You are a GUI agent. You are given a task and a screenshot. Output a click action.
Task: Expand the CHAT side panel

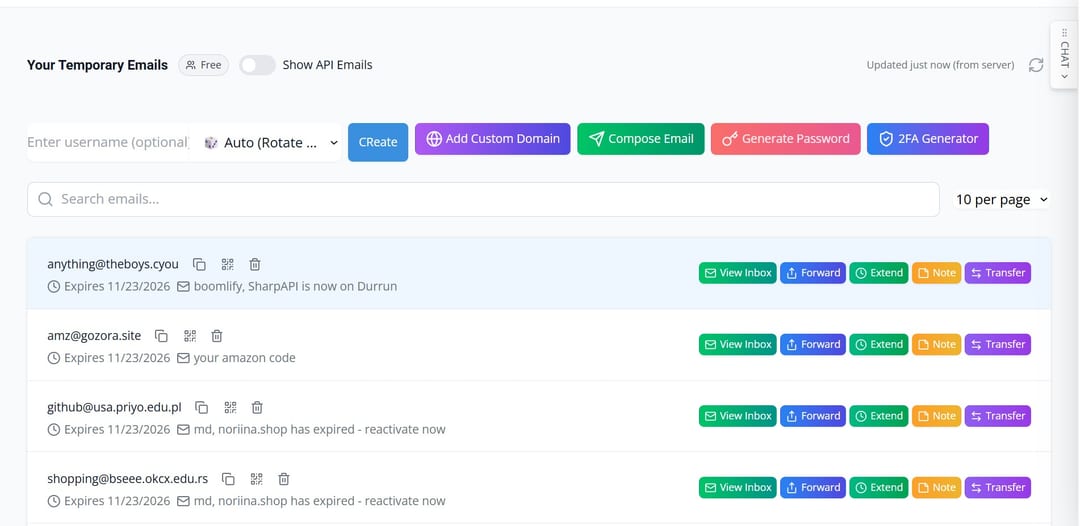click(1064, 55)
